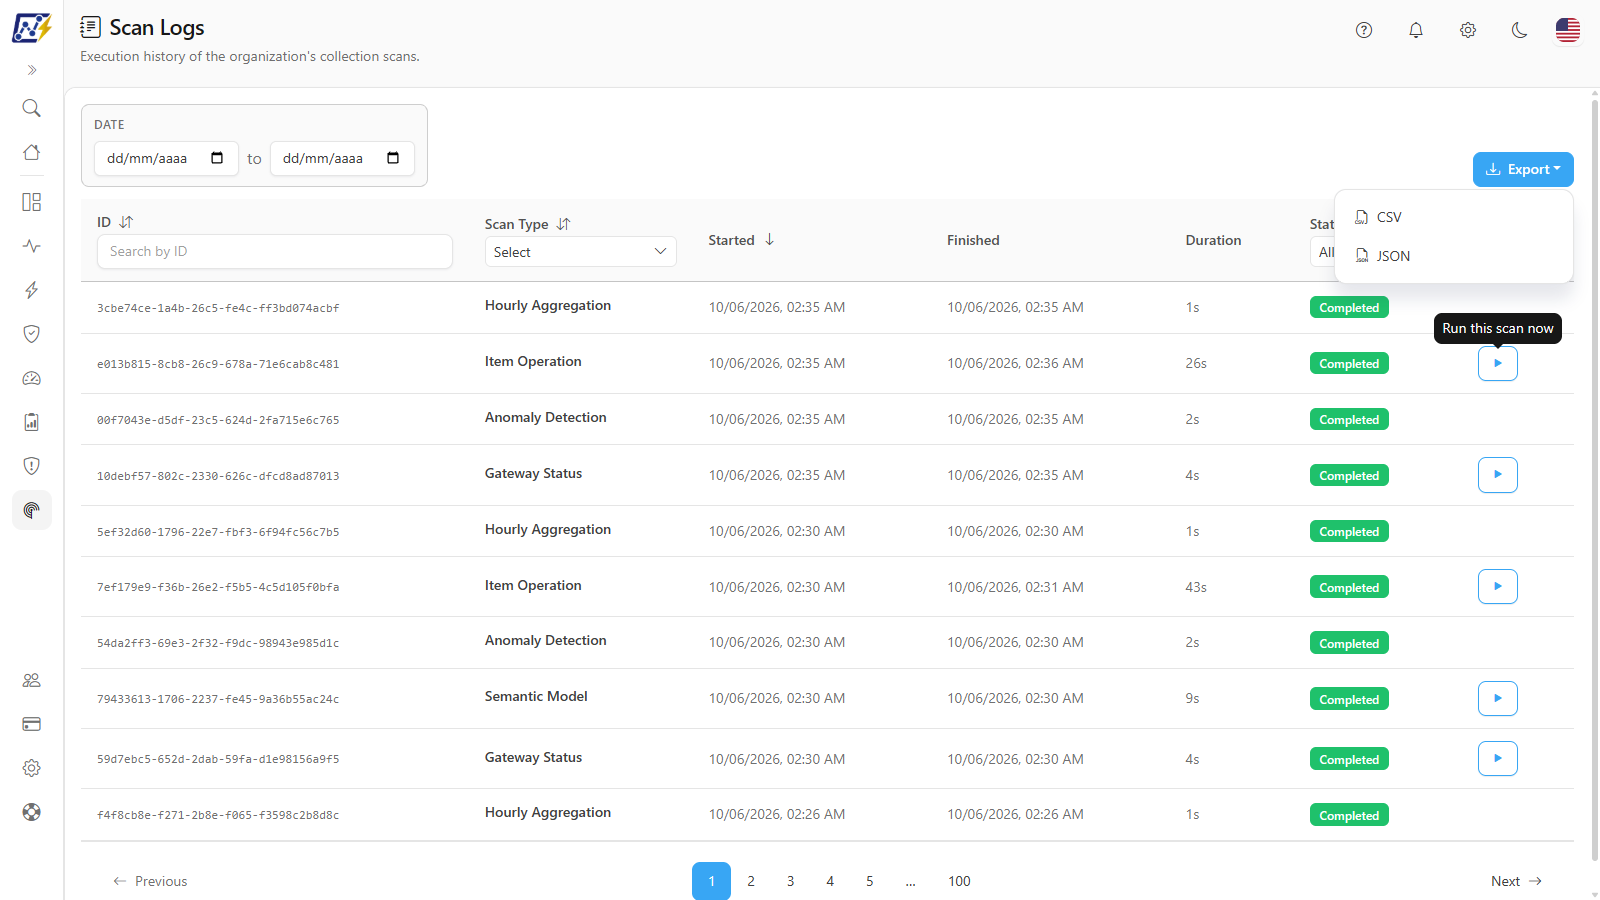Open the users icon in the sidebar

click(x=32, y=680)
